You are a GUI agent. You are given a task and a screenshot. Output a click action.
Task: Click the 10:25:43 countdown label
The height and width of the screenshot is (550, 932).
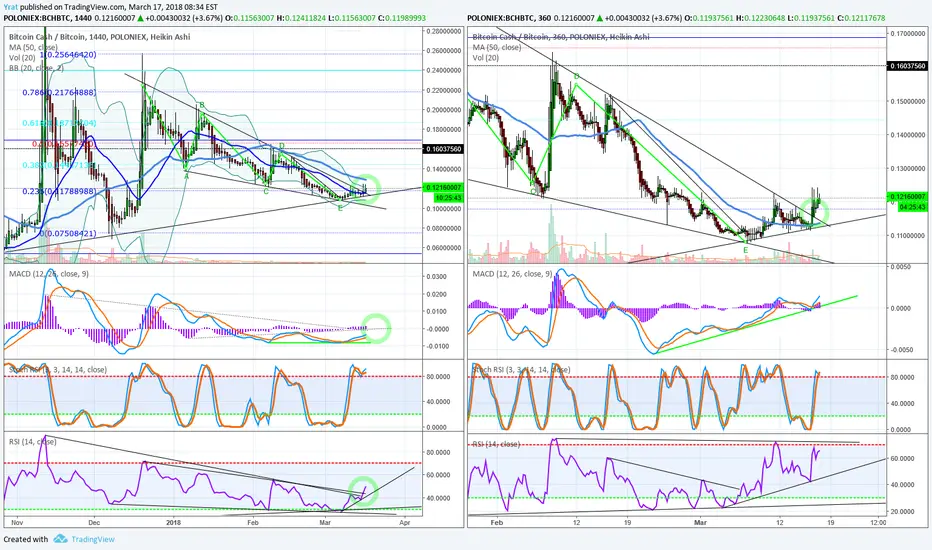pyautogui.click(x=448, y=197)
